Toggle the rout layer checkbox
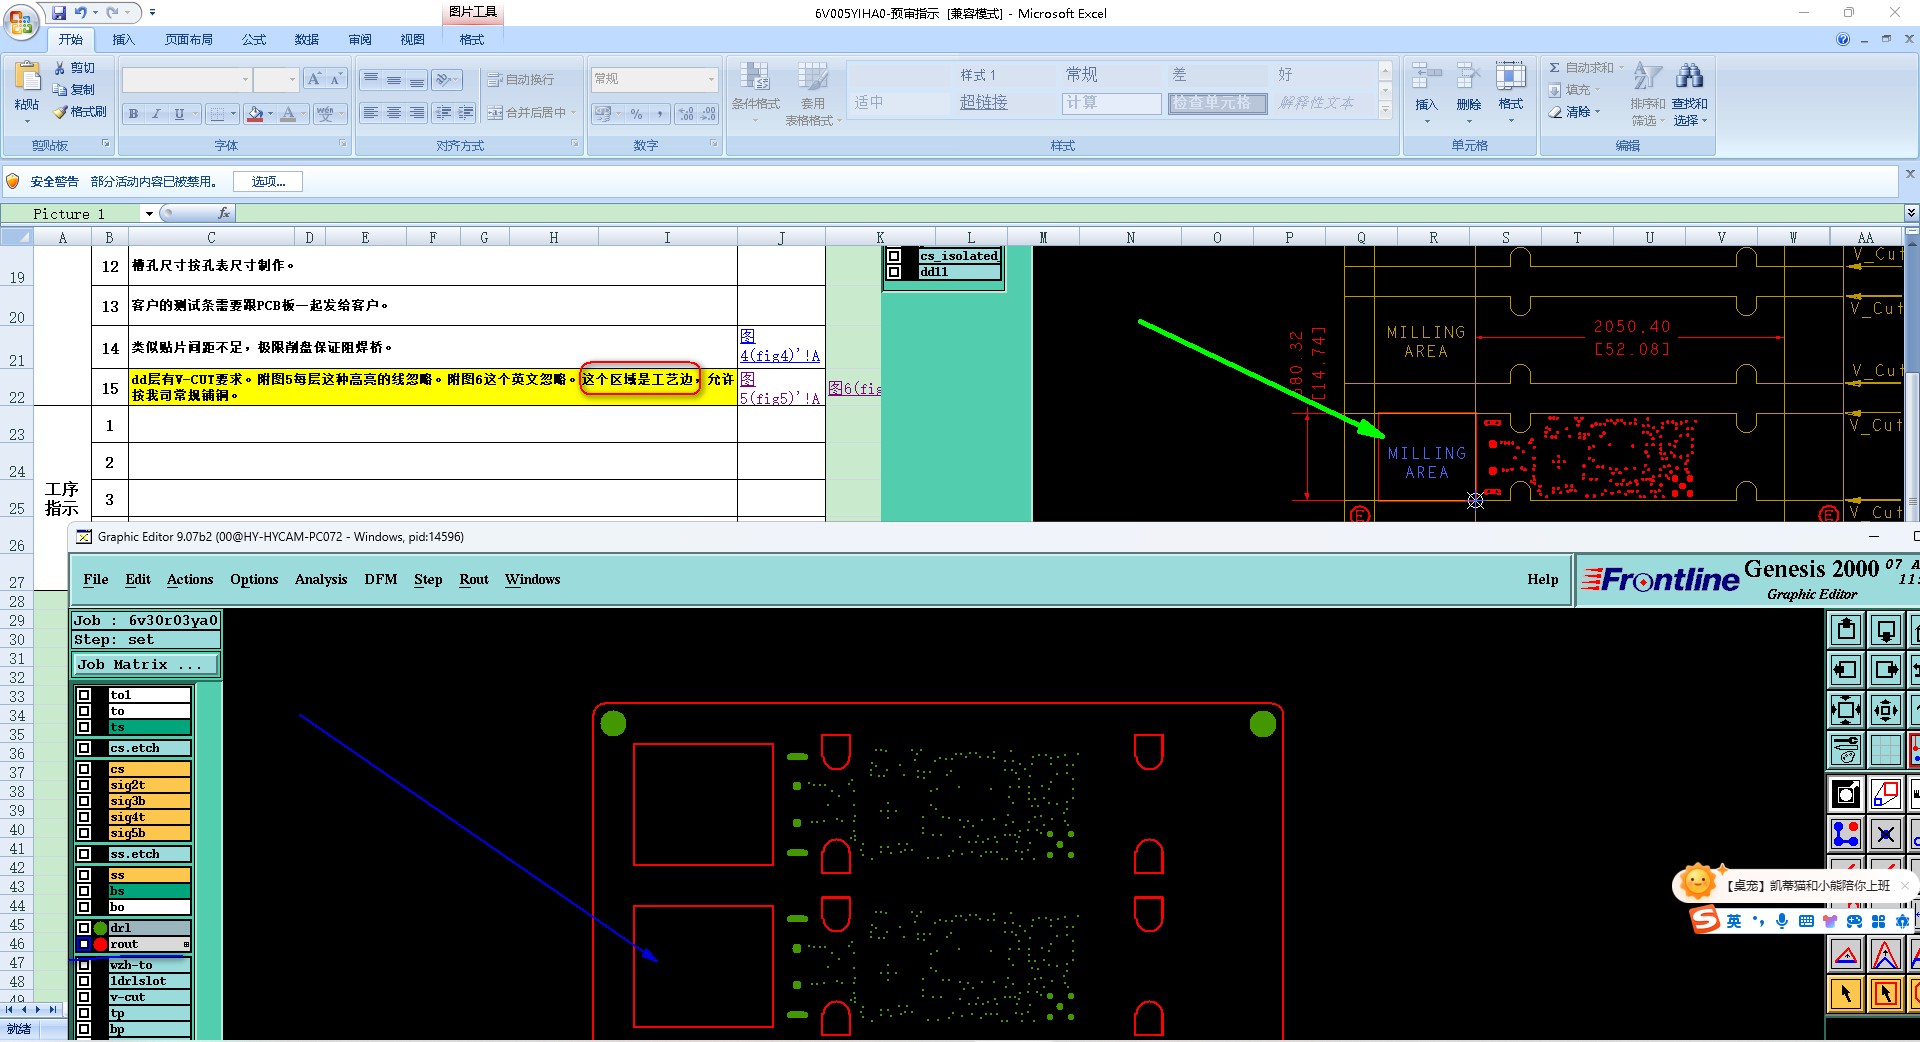 coord(84,944)
